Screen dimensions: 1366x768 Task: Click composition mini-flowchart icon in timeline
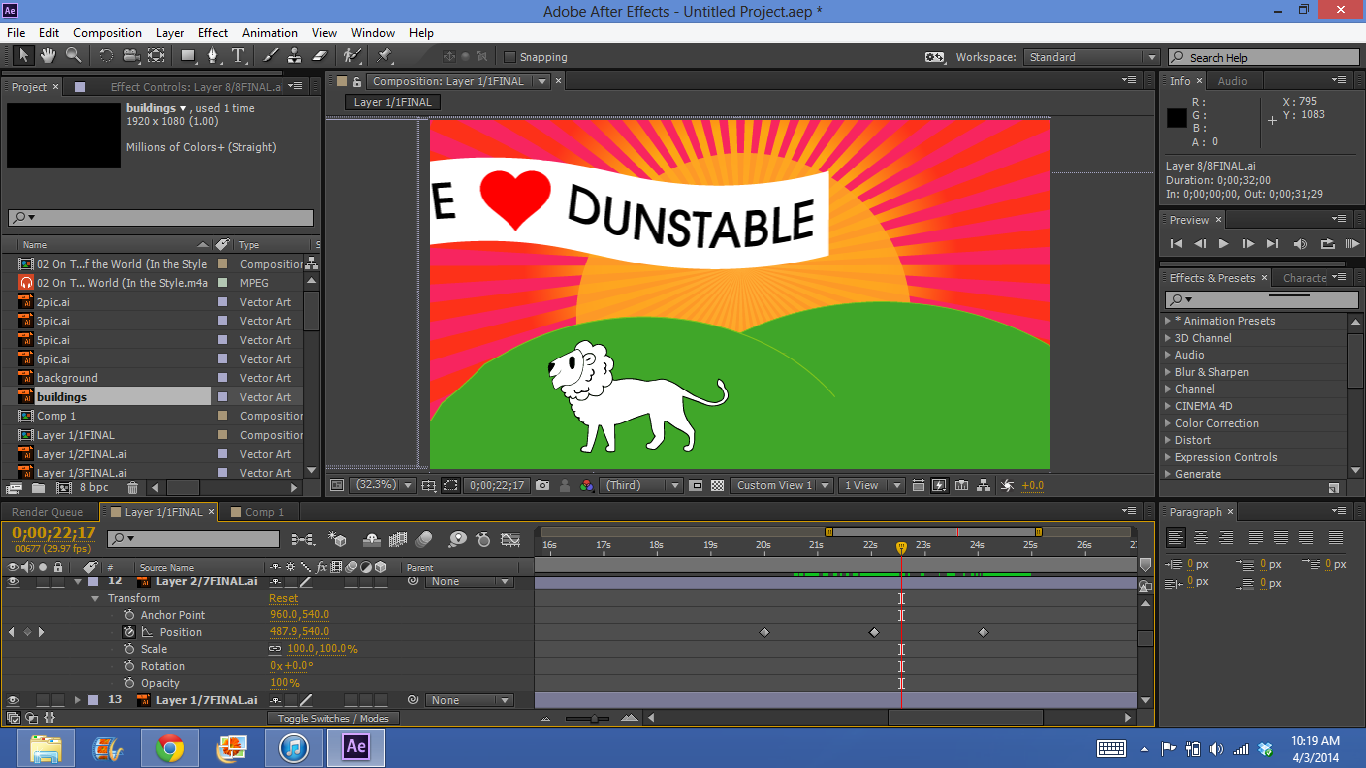tap(302, 539)
